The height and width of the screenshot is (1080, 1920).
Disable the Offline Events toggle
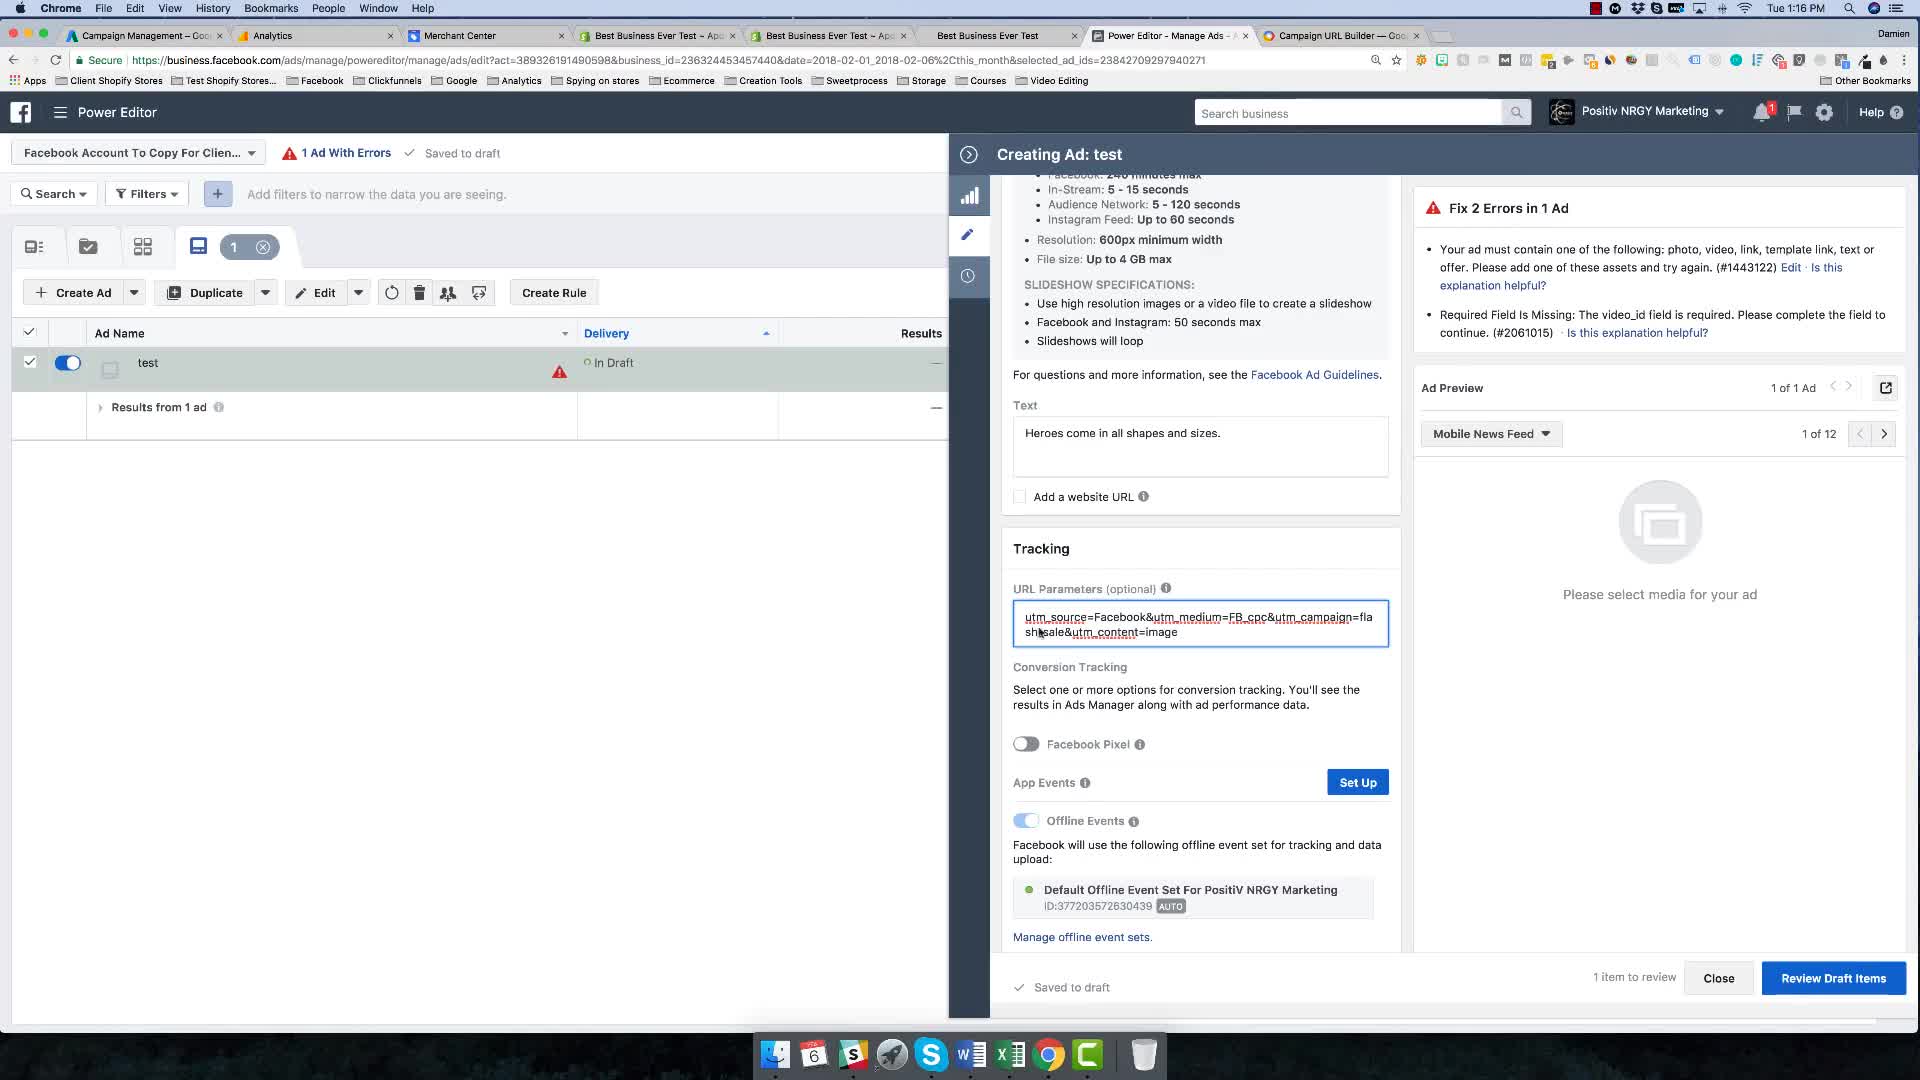[1026, 821]
